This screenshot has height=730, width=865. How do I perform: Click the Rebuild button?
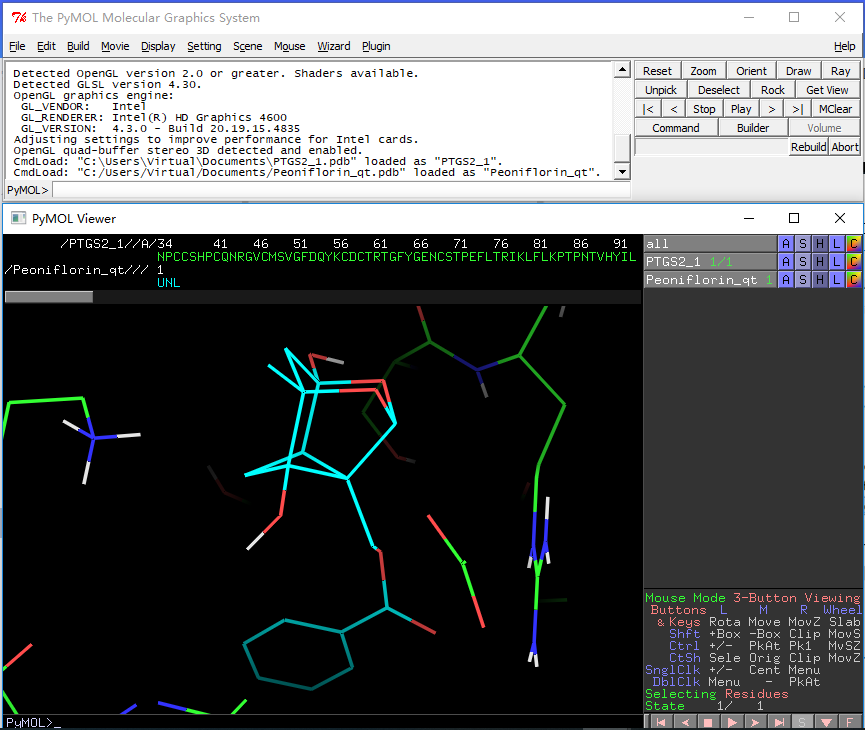click(808, 147)
